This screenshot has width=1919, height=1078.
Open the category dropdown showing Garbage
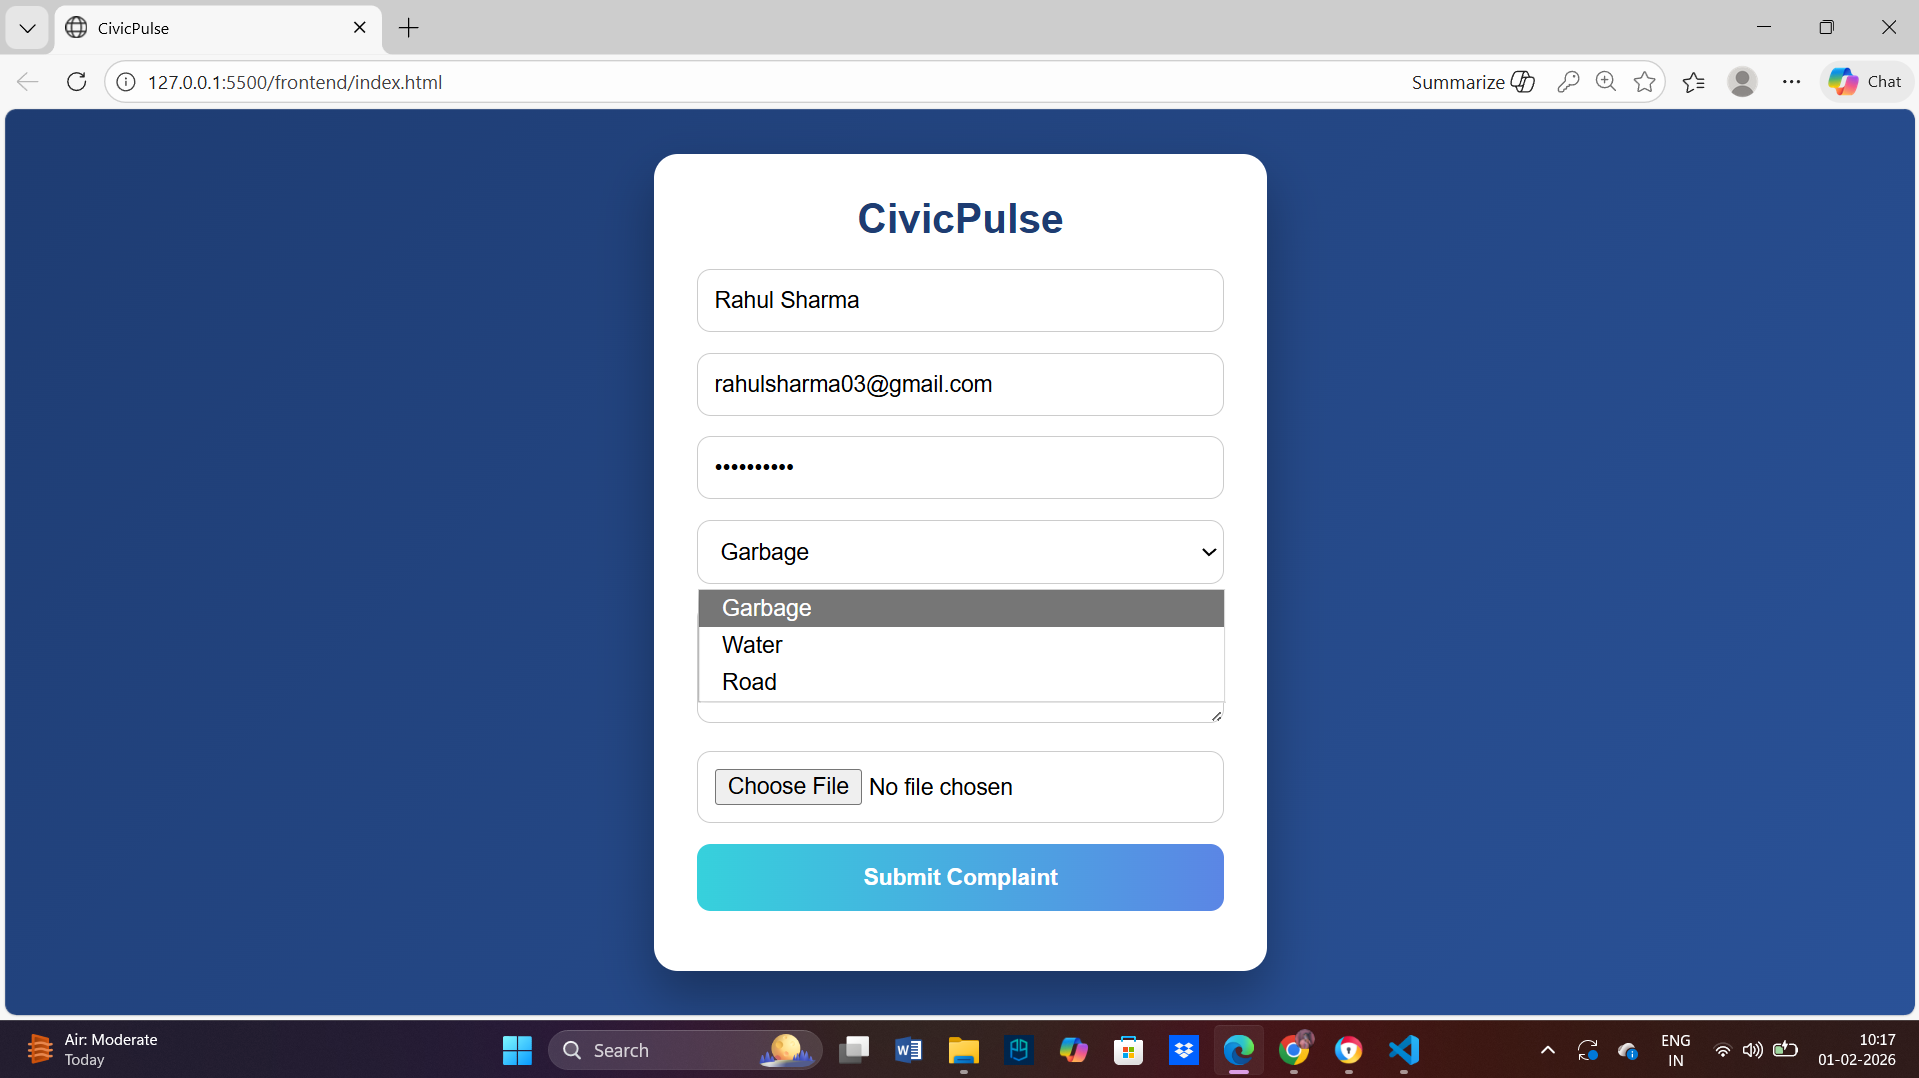pyautogui.click(x=958, y=551)
